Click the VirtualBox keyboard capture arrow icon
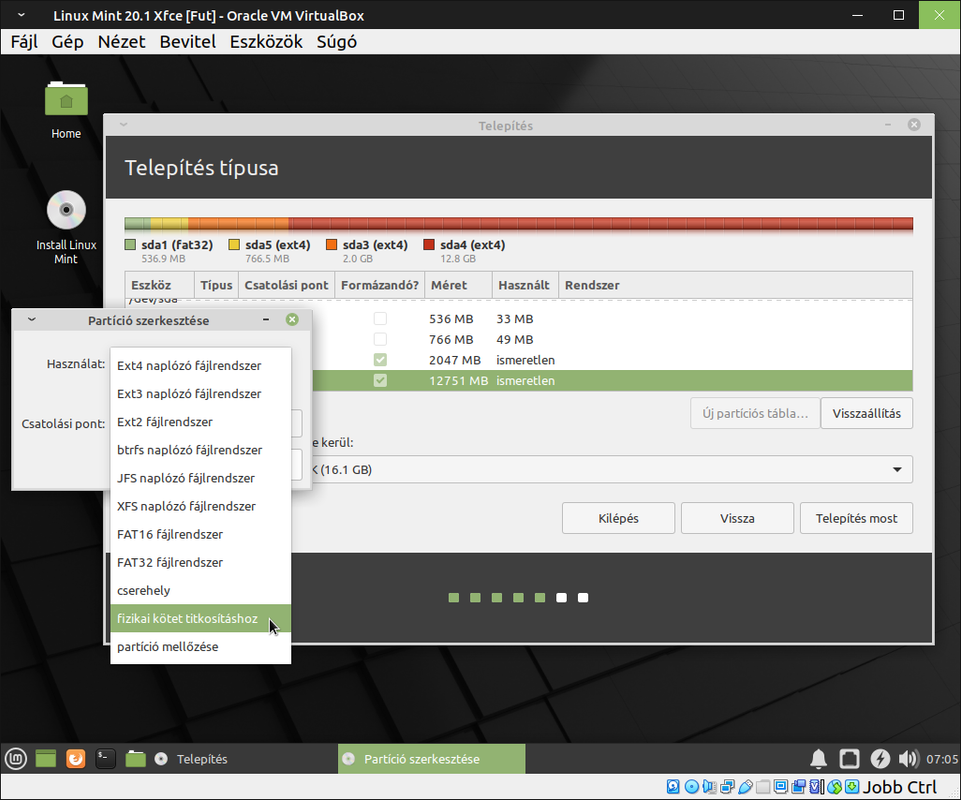The height and width of the screenshot is (800, 961). pyautogui.click(x=852, y=787)
